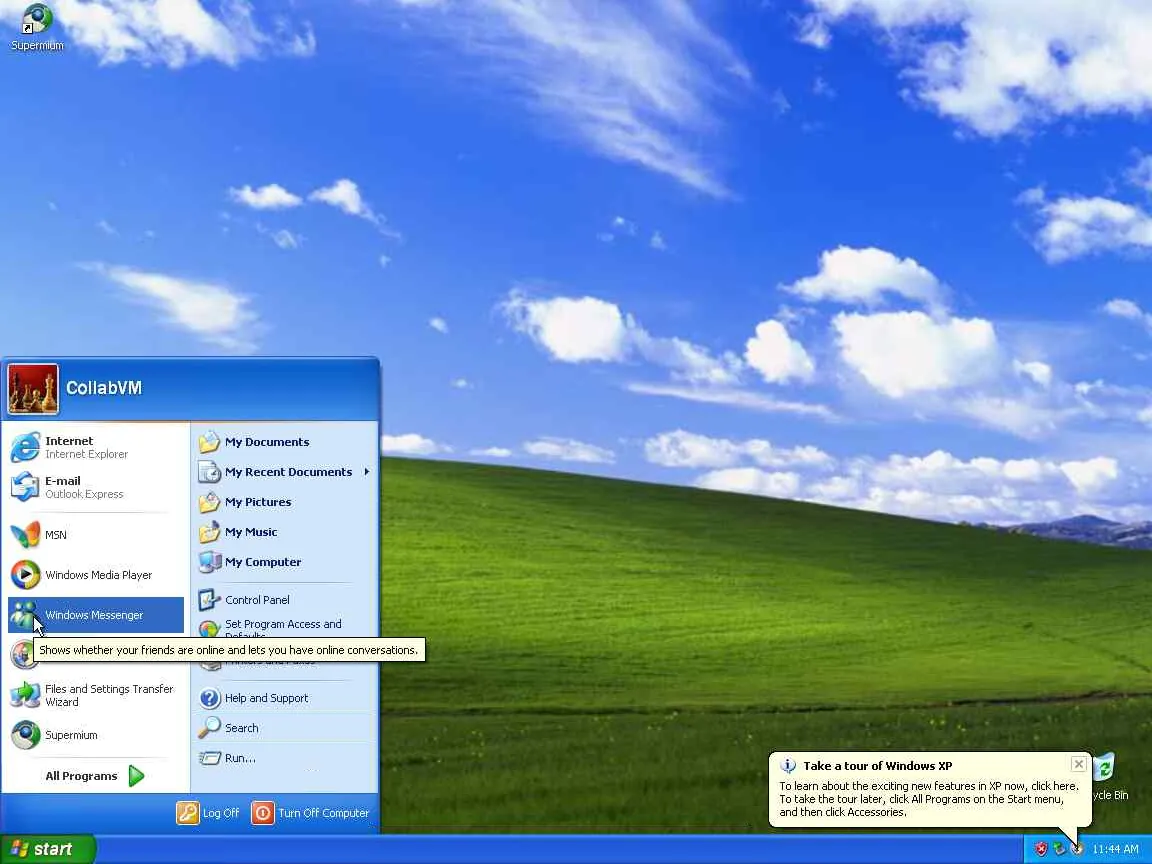
Task: Open Help and Support
Action: [284, 698]
